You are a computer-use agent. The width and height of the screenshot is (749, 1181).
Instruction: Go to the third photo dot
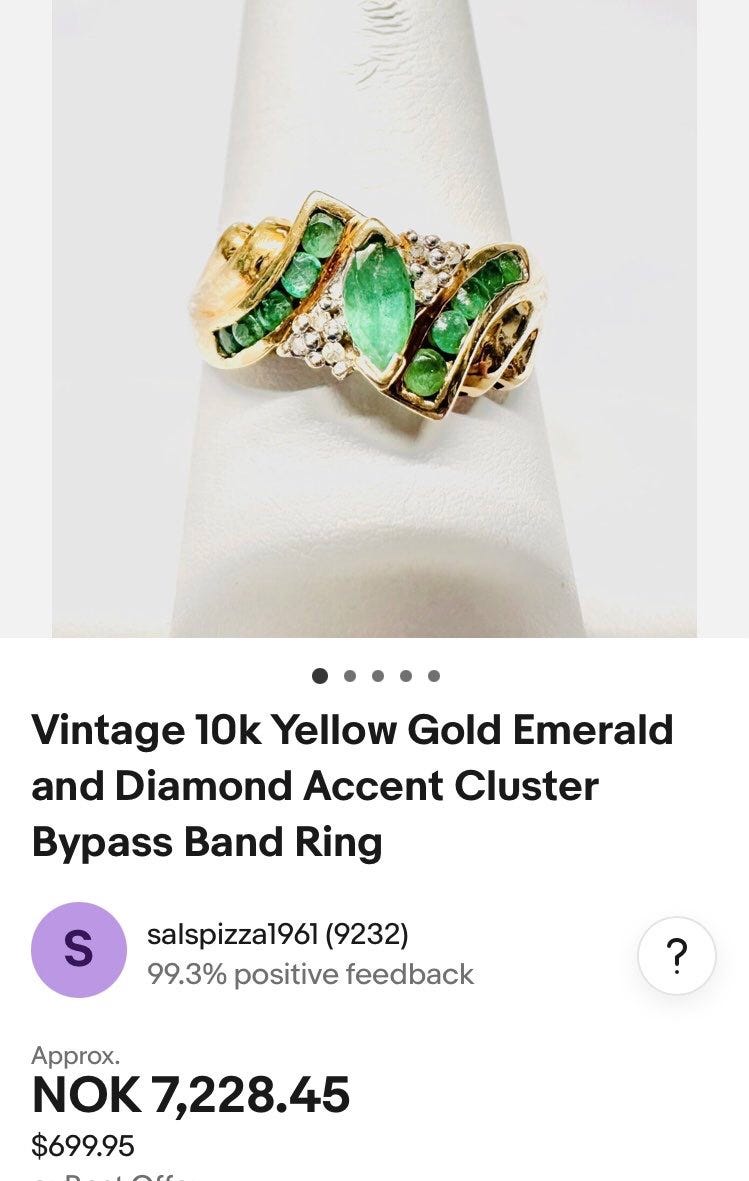tap(378, 676)
